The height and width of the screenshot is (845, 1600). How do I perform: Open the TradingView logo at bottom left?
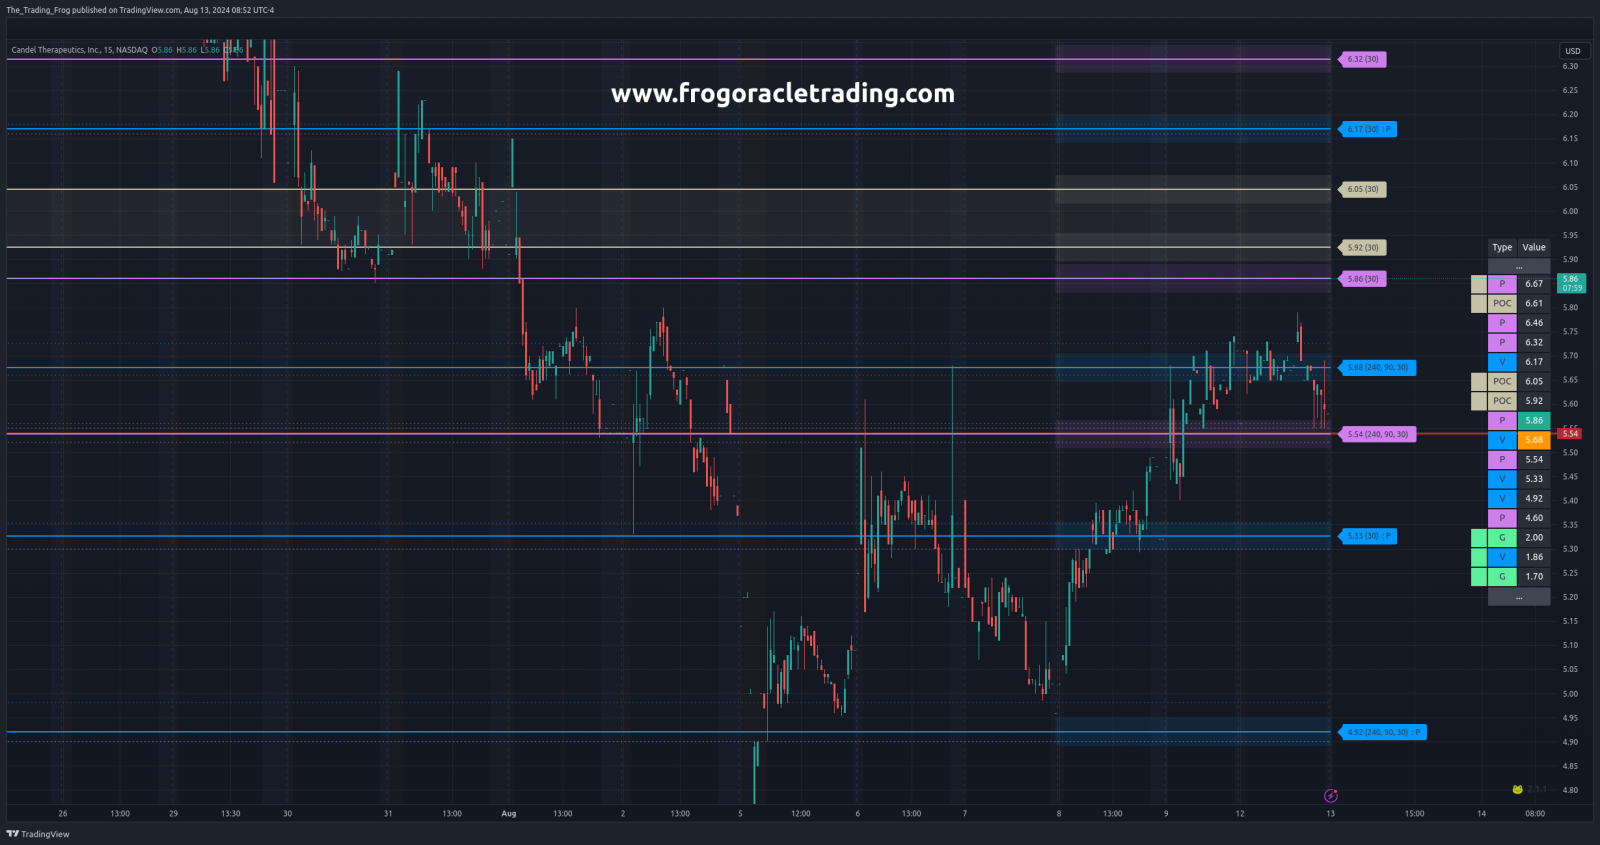(38, 834)
